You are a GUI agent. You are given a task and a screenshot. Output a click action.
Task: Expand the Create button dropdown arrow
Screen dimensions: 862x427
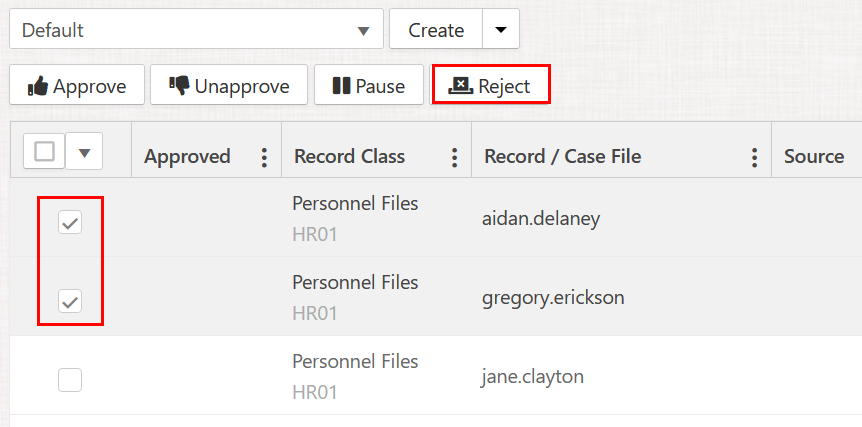[500, 30]
